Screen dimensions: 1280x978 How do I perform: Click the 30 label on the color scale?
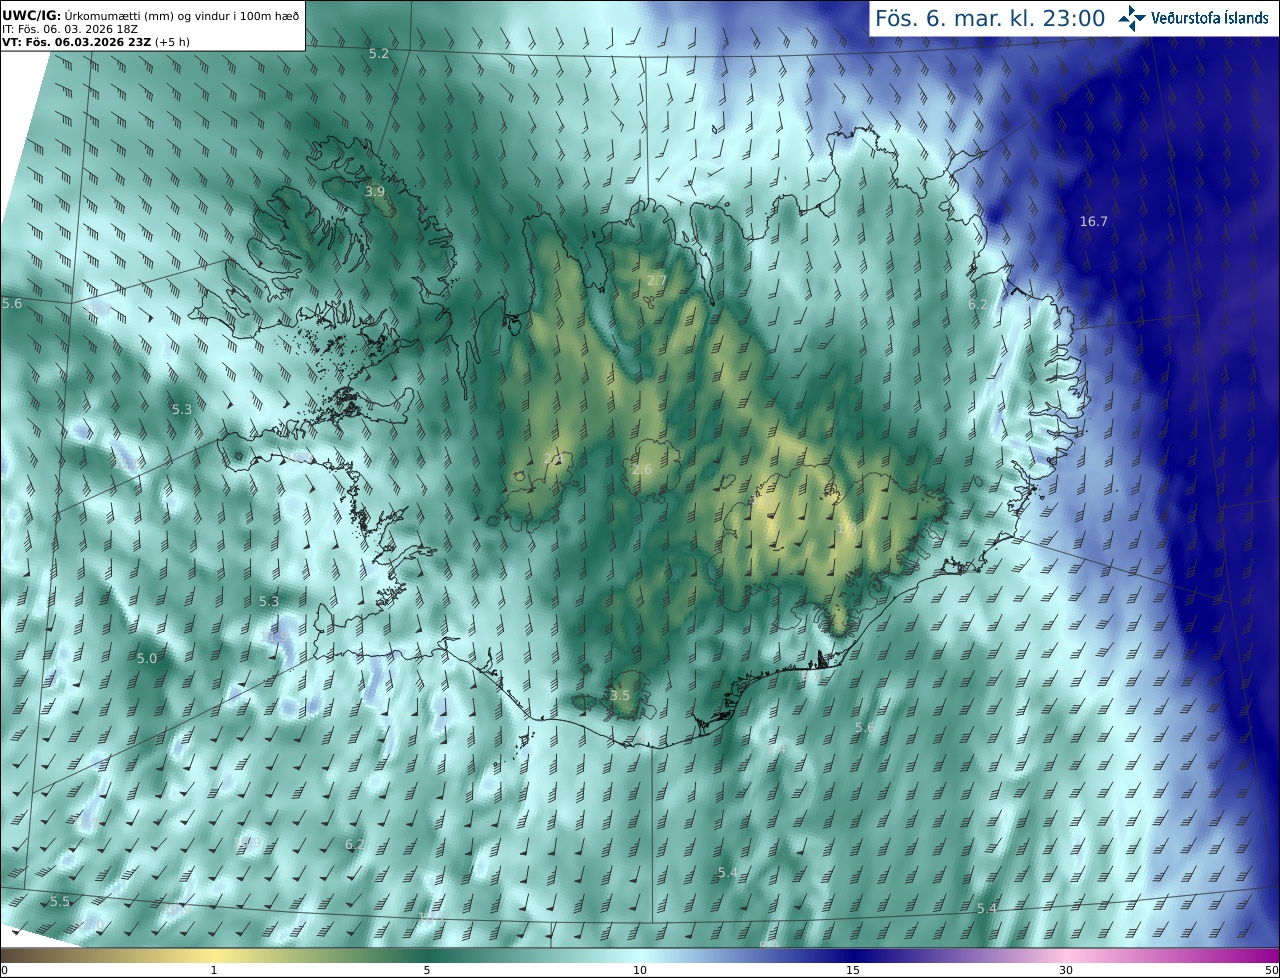[x=1066, y=970]
